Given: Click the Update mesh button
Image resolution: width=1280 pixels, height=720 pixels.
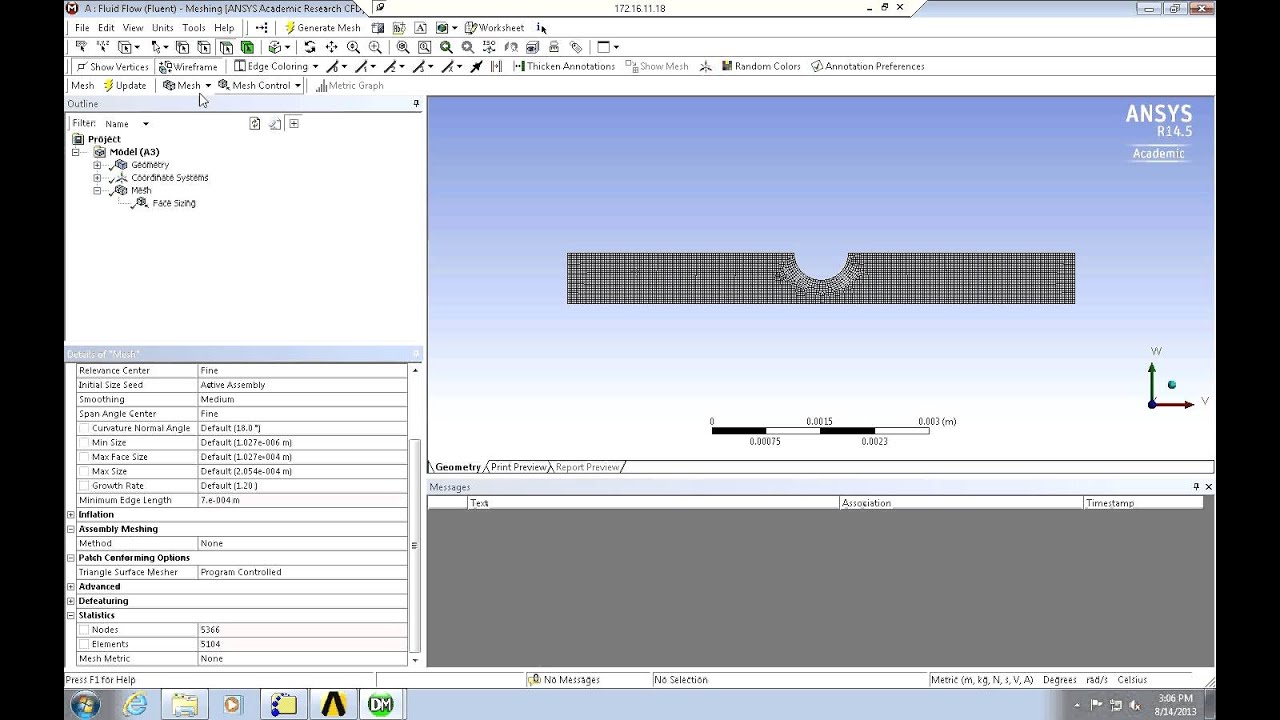Looking at the screenshot, I should [124, 85].
